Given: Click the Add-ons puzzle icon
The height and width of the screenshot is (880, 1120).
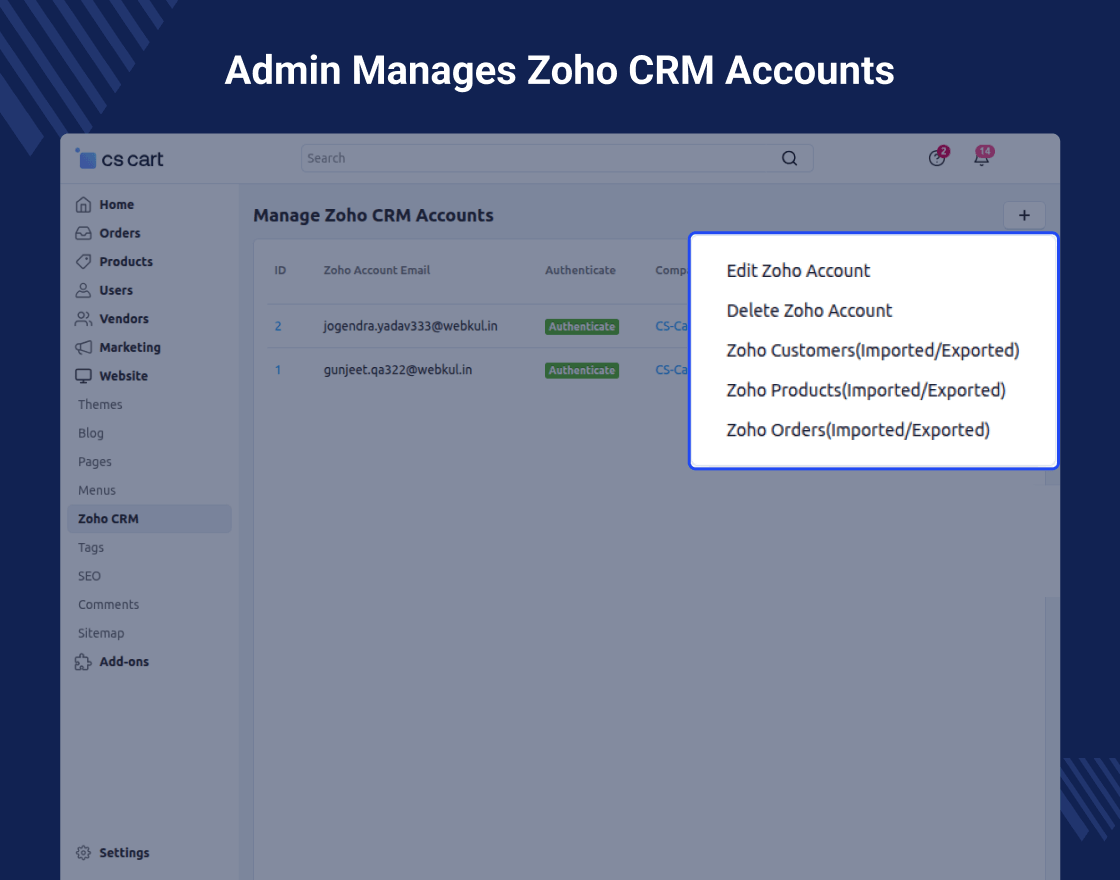Looking at the screenshot, I should pyautogui.click(x=83, y=662).
